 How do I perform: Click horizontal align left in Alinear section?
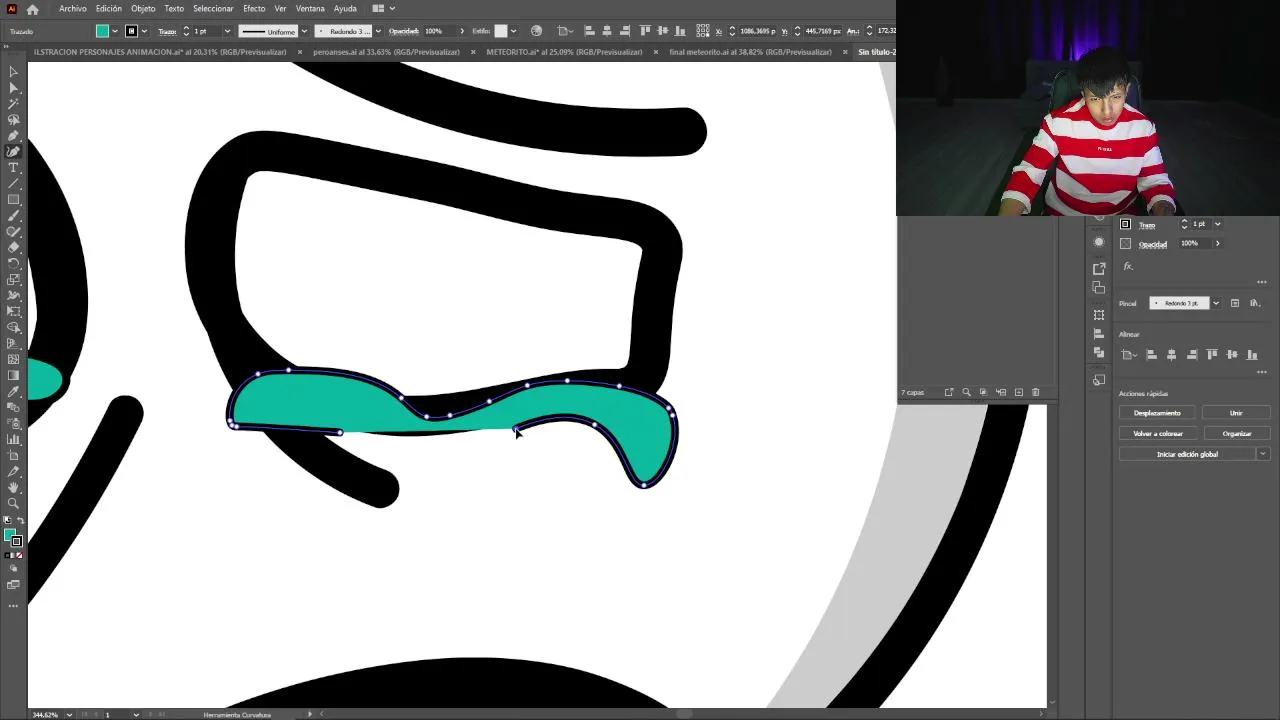coord(1151,355)
